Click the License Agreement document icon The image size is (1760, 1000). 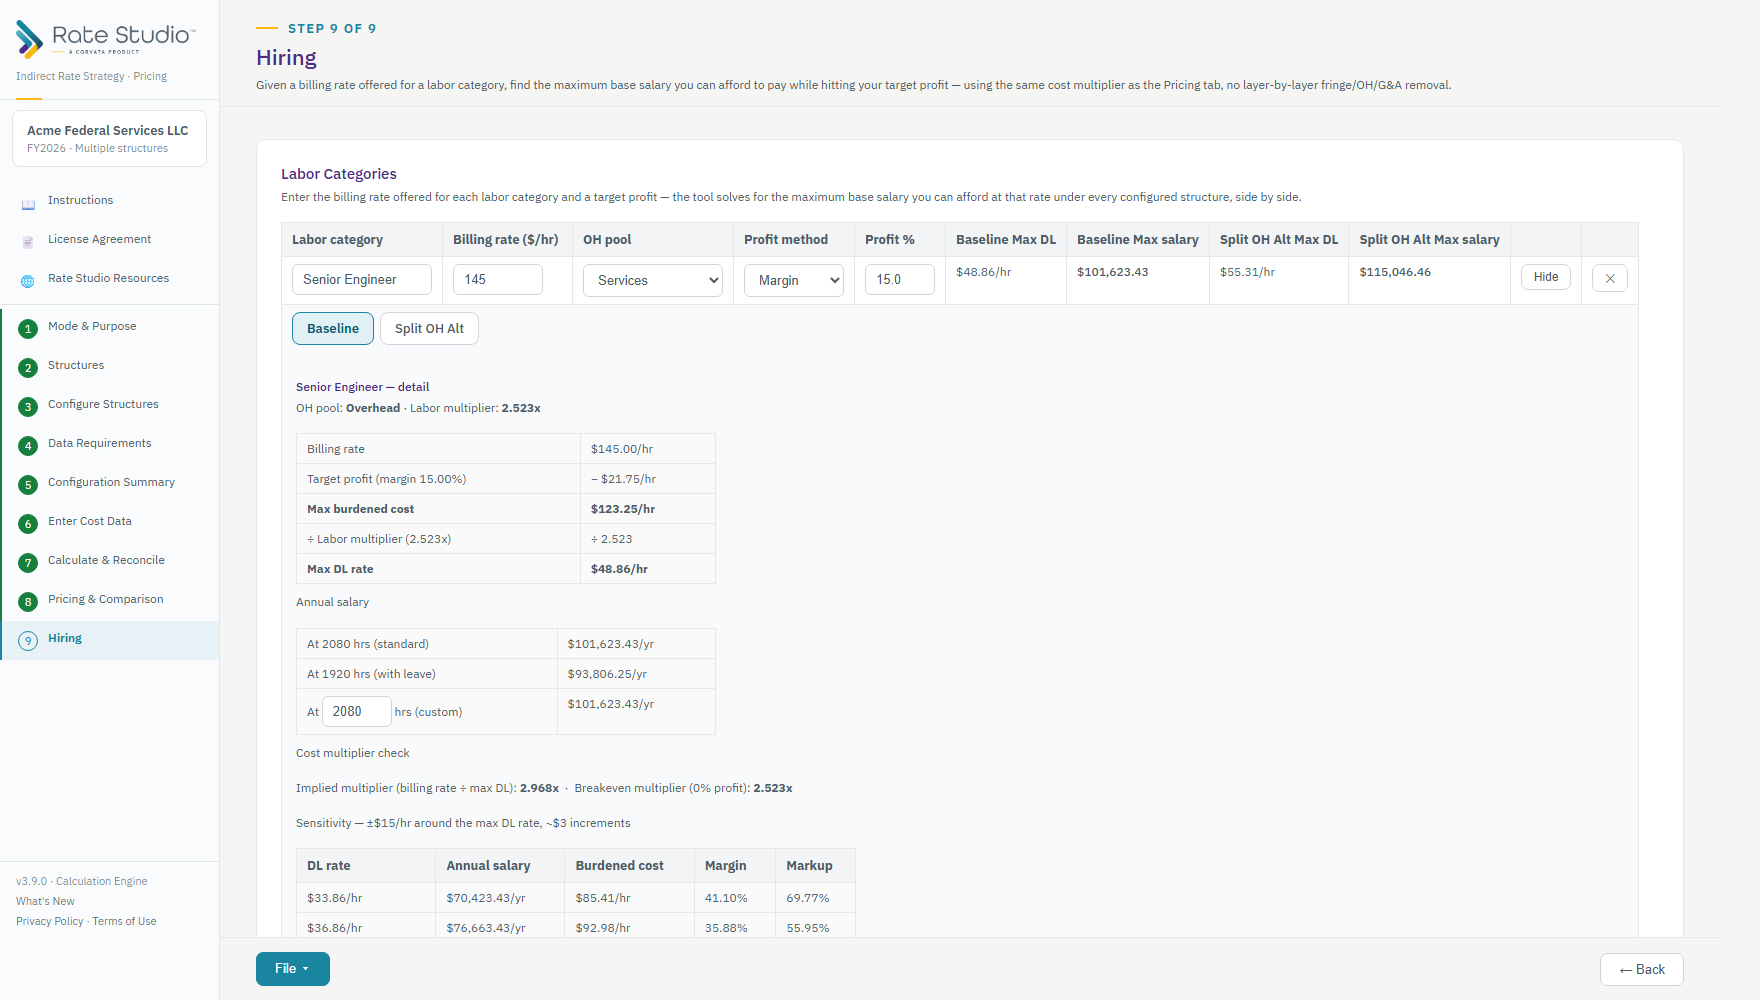[28, 242]
